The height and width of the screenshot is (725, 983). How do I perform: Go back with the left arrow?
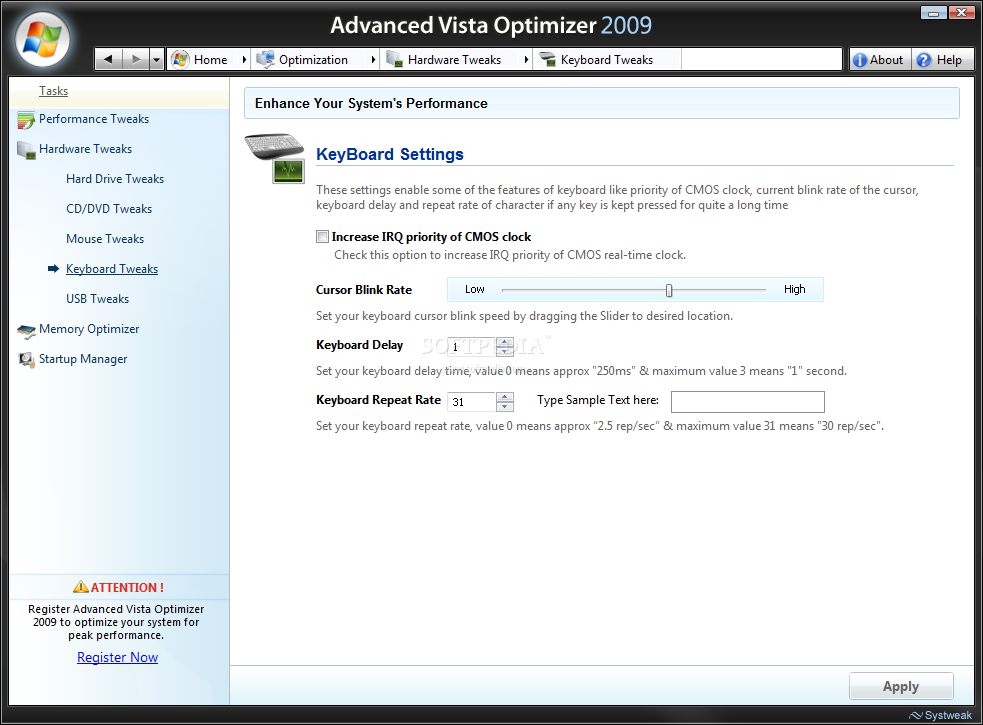(x=108, y=60)
